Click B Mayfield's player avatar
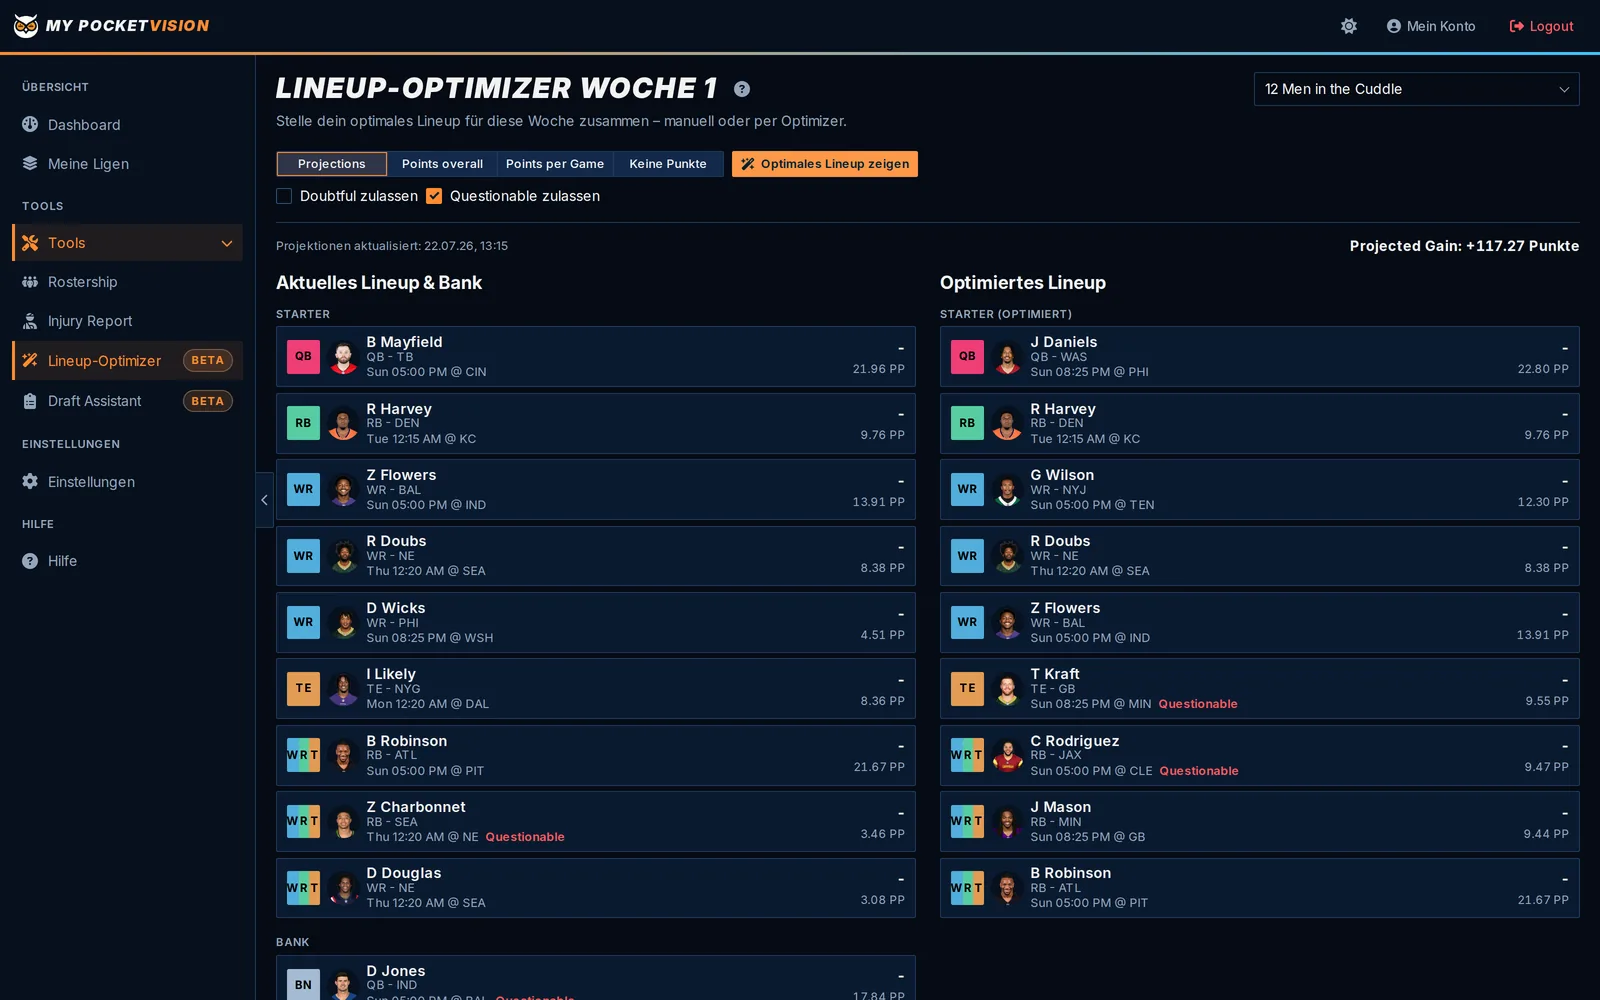Image resolution: width=1600 pixels, height=1000 pixels. (344, 357)
